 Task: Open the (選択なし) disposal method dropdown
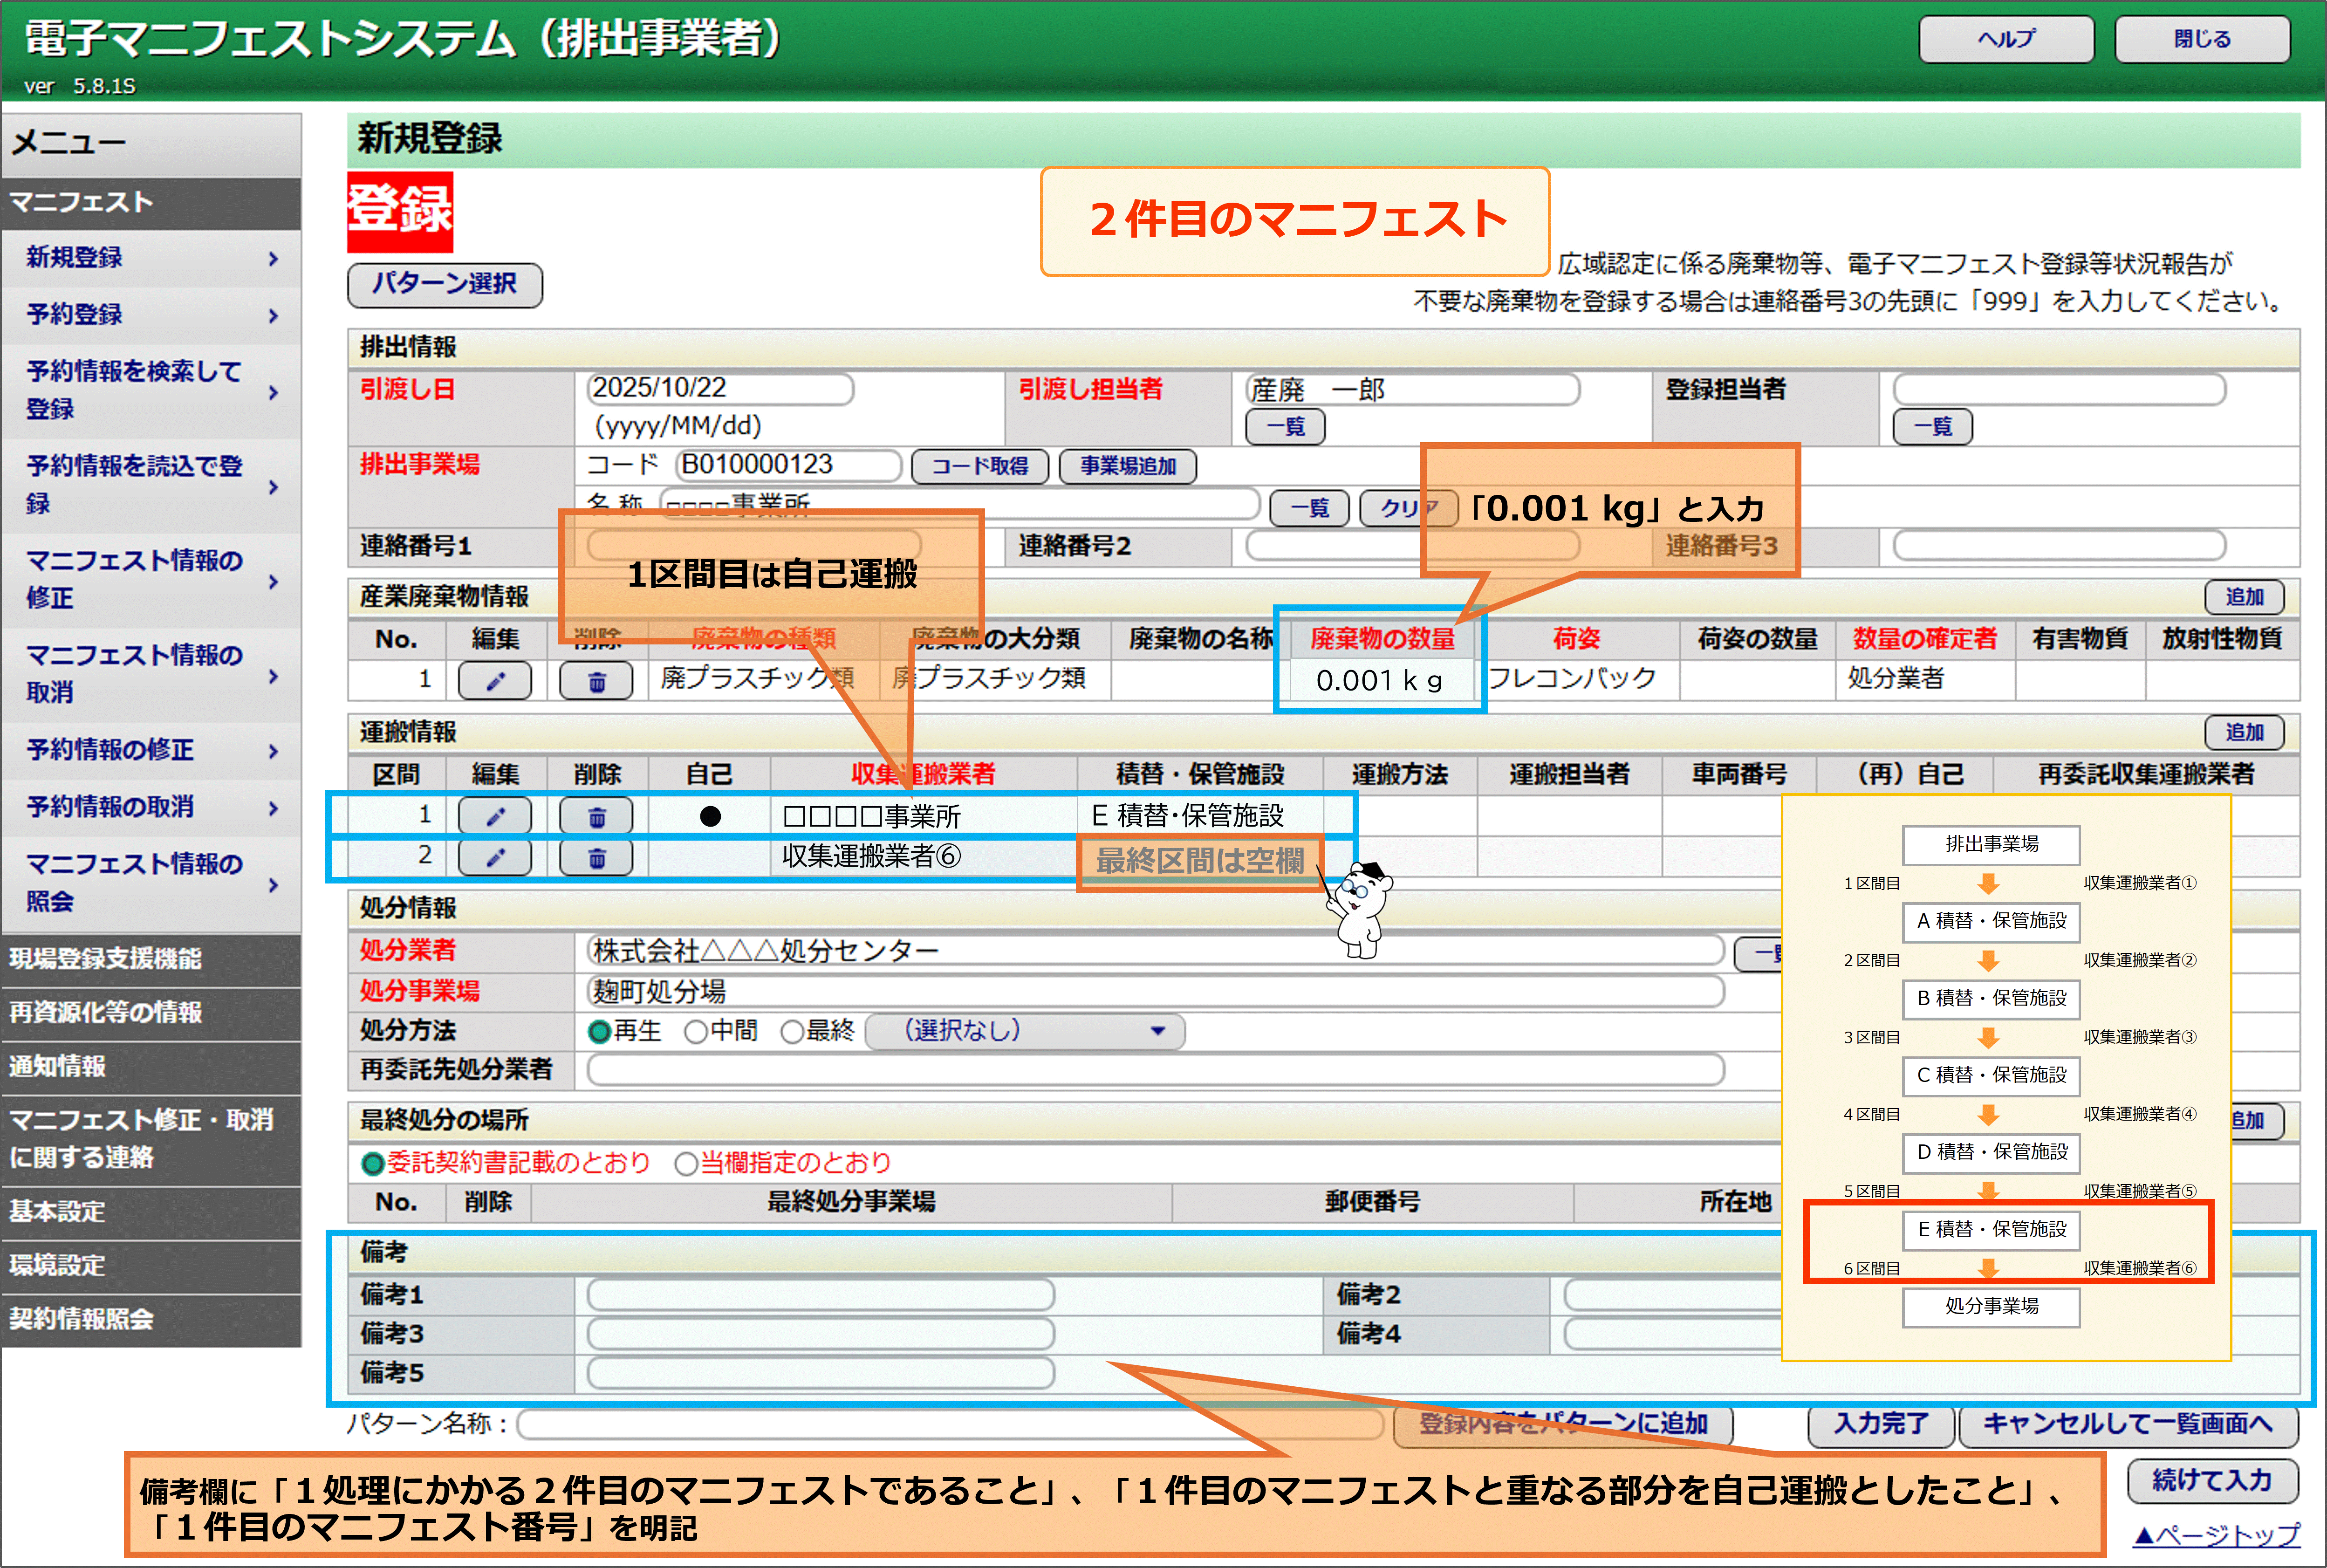coord(1025,1031)
